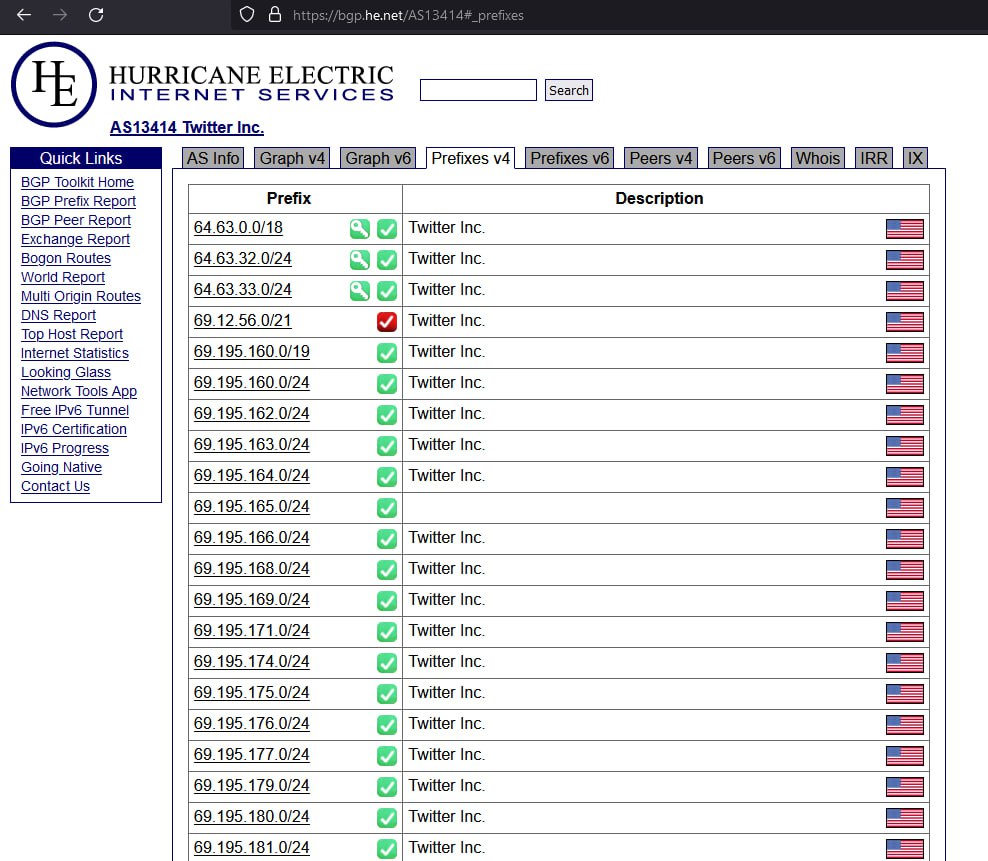Click US flag icon in 64.63.0.0/18 row

pos(905,228)
